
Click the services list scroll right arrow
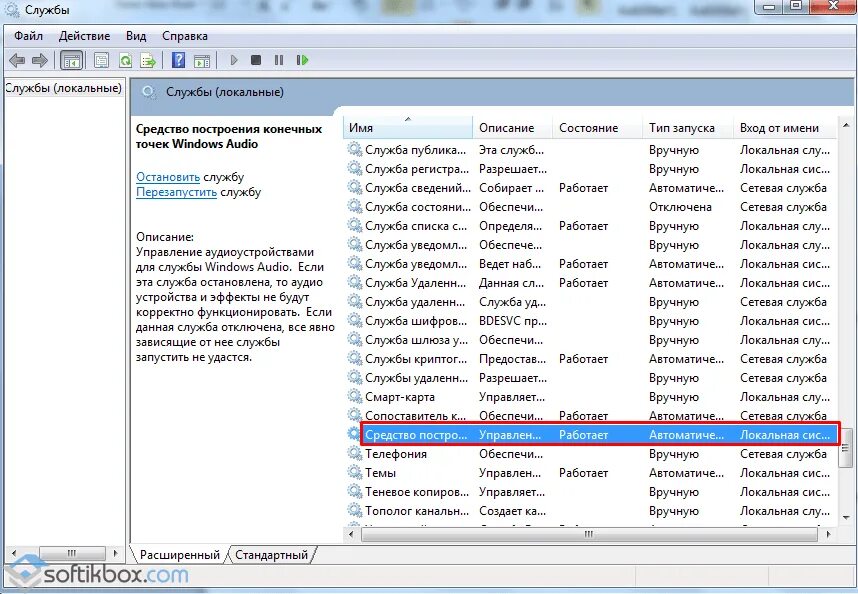pyautogui.click(x=828, y=534)
